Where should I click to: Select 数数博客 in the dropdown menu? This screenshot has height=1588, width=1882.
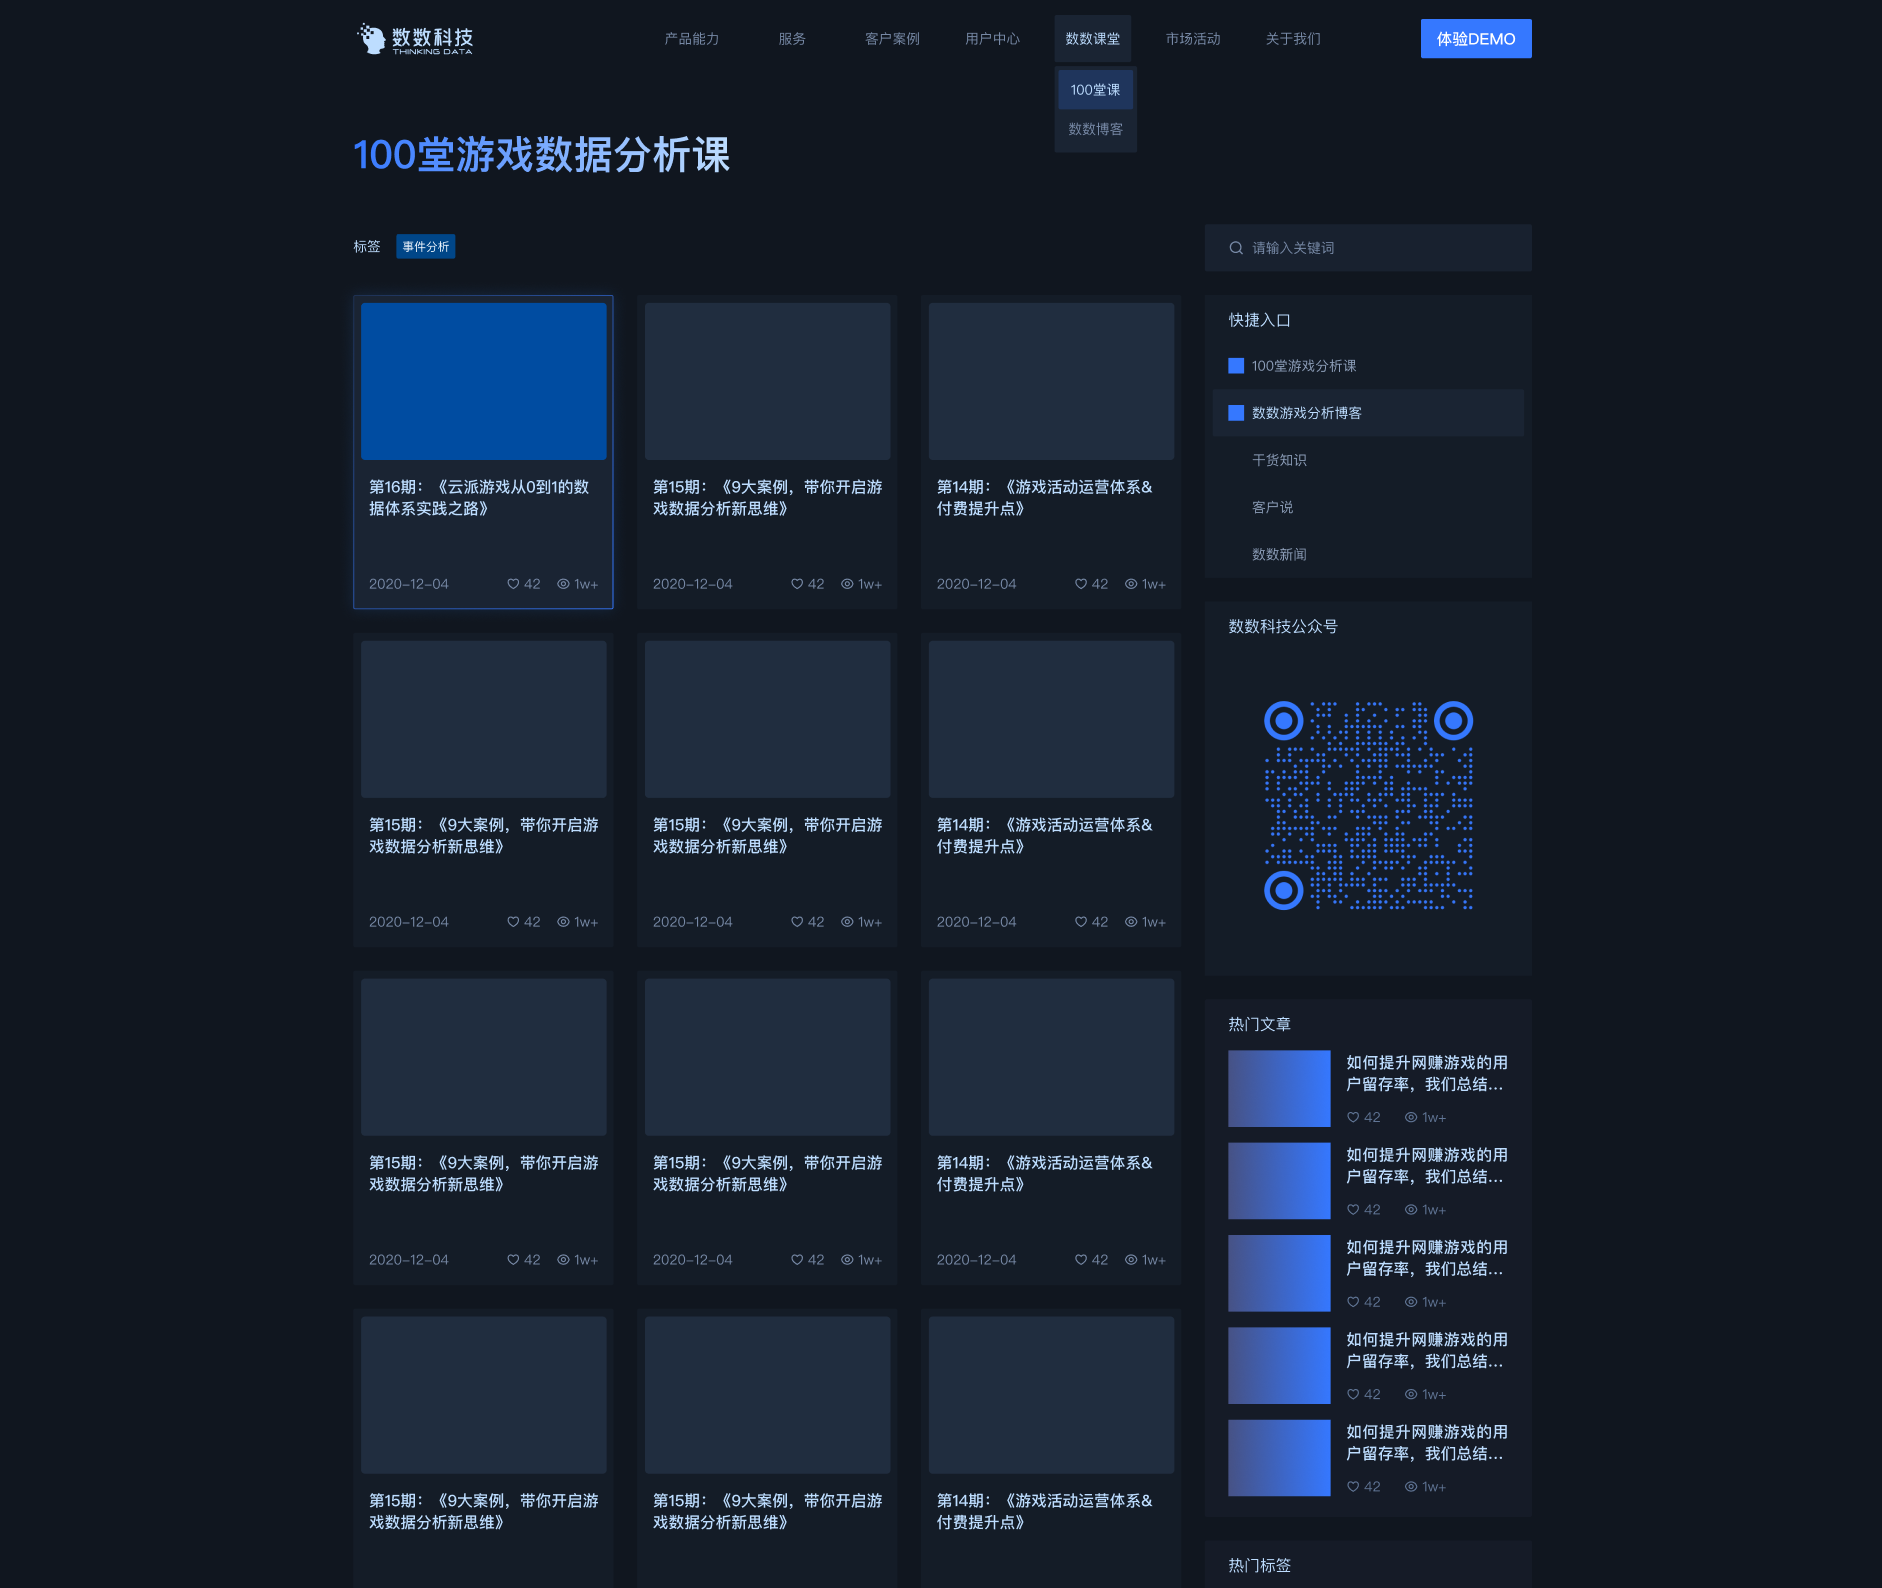(x=1095, y=129)
